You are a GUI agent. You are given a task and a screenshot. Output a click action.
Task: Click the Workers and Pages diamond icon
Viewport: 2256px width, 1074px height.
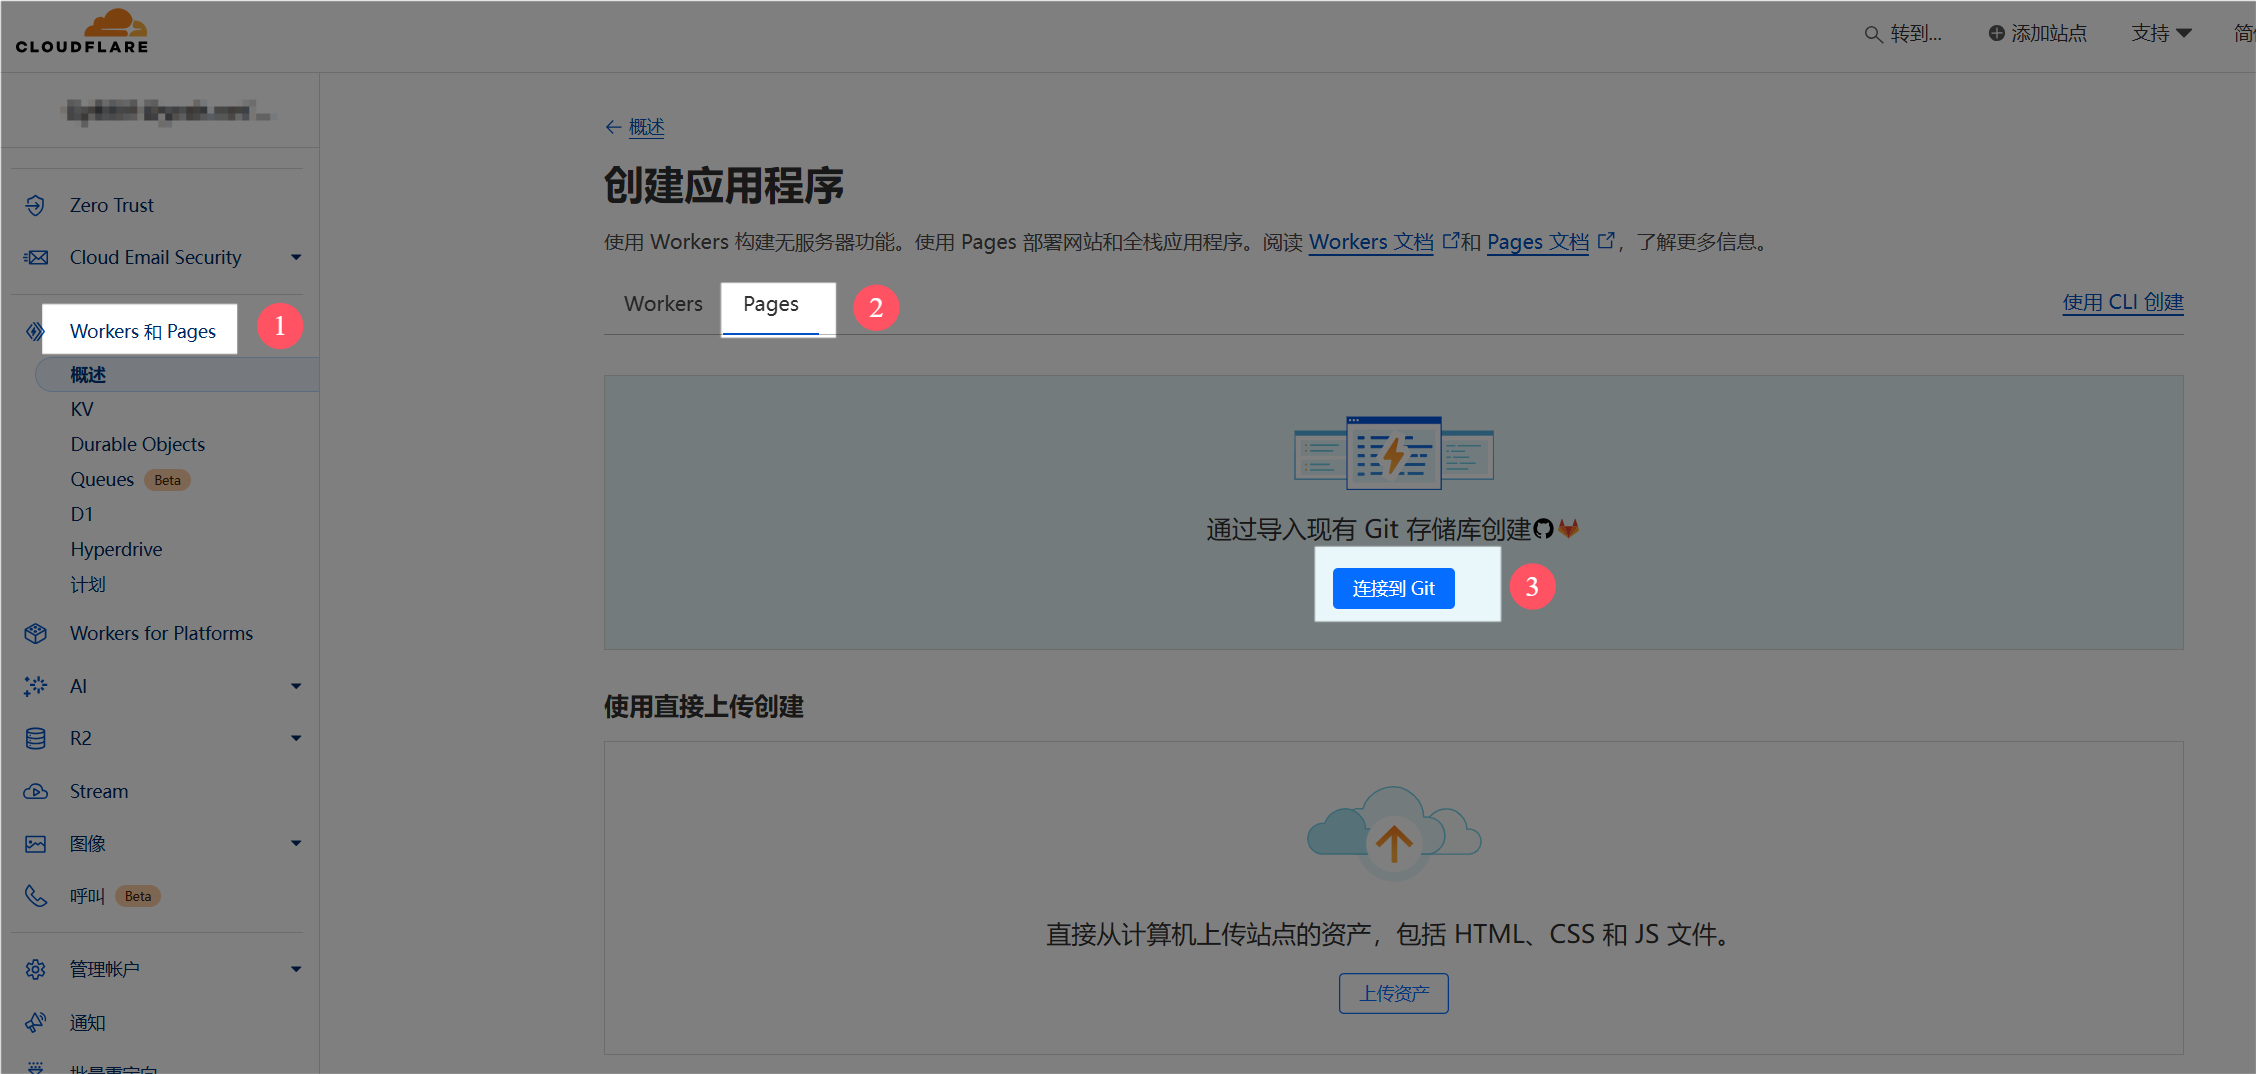pos(35,331)
